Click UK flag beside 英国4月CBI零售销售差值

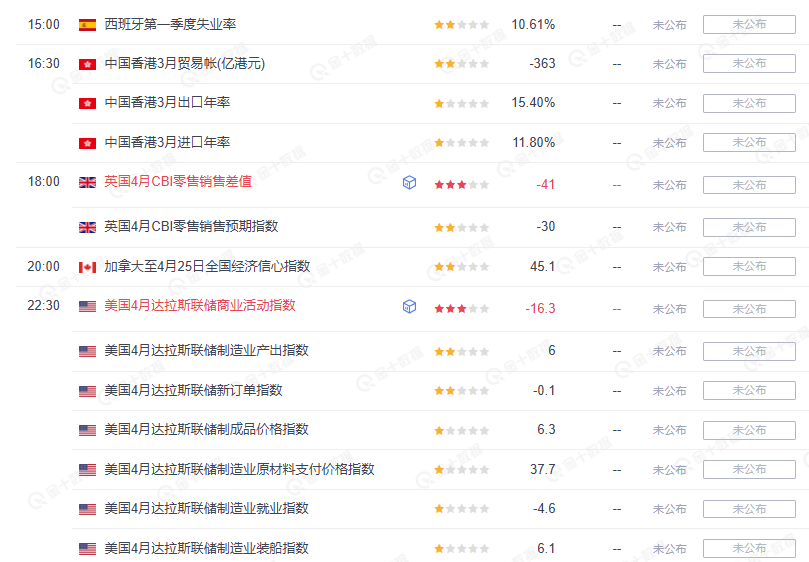87,182
